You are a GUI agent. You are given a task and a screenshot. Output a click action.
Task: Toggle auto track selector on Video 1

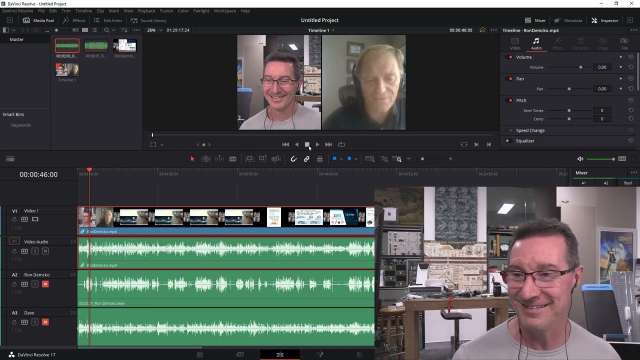pyautogui.click(x=24, y=219)
